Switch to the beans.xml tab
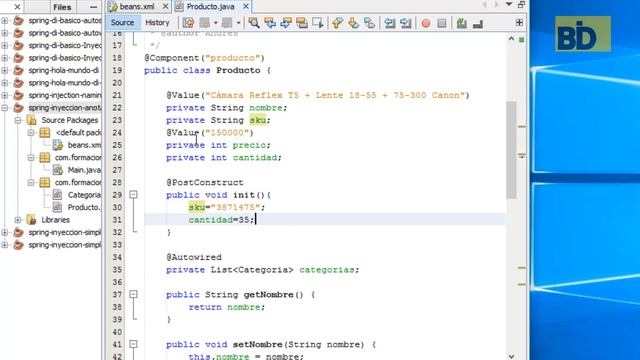Image resolution: width=640 pixels, height=360 pixels. [x=137, y=7]
